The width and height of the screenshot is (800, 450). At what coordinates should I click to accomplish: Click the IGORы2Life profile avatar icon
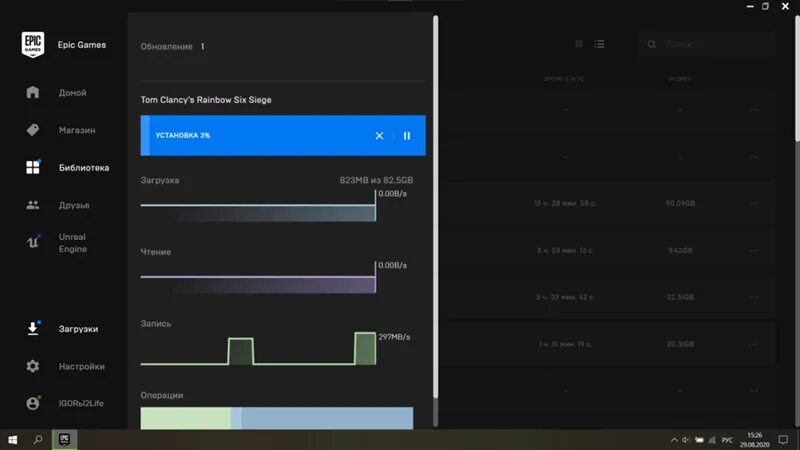pyautogui.click(x=33, y=403)
